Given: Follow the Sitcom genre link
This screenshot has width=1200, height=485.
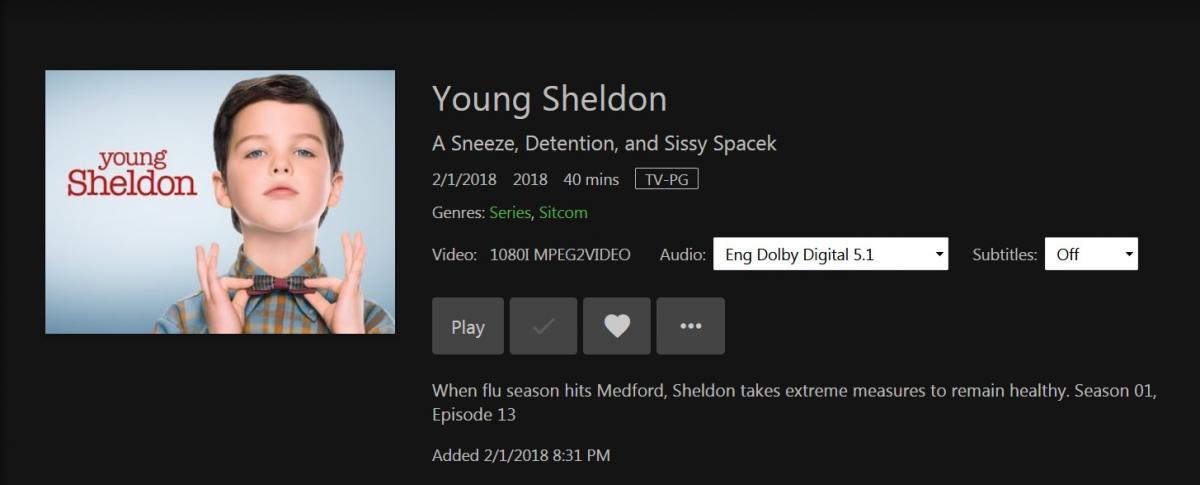Looking at the screenshot, I should point(563,212).
